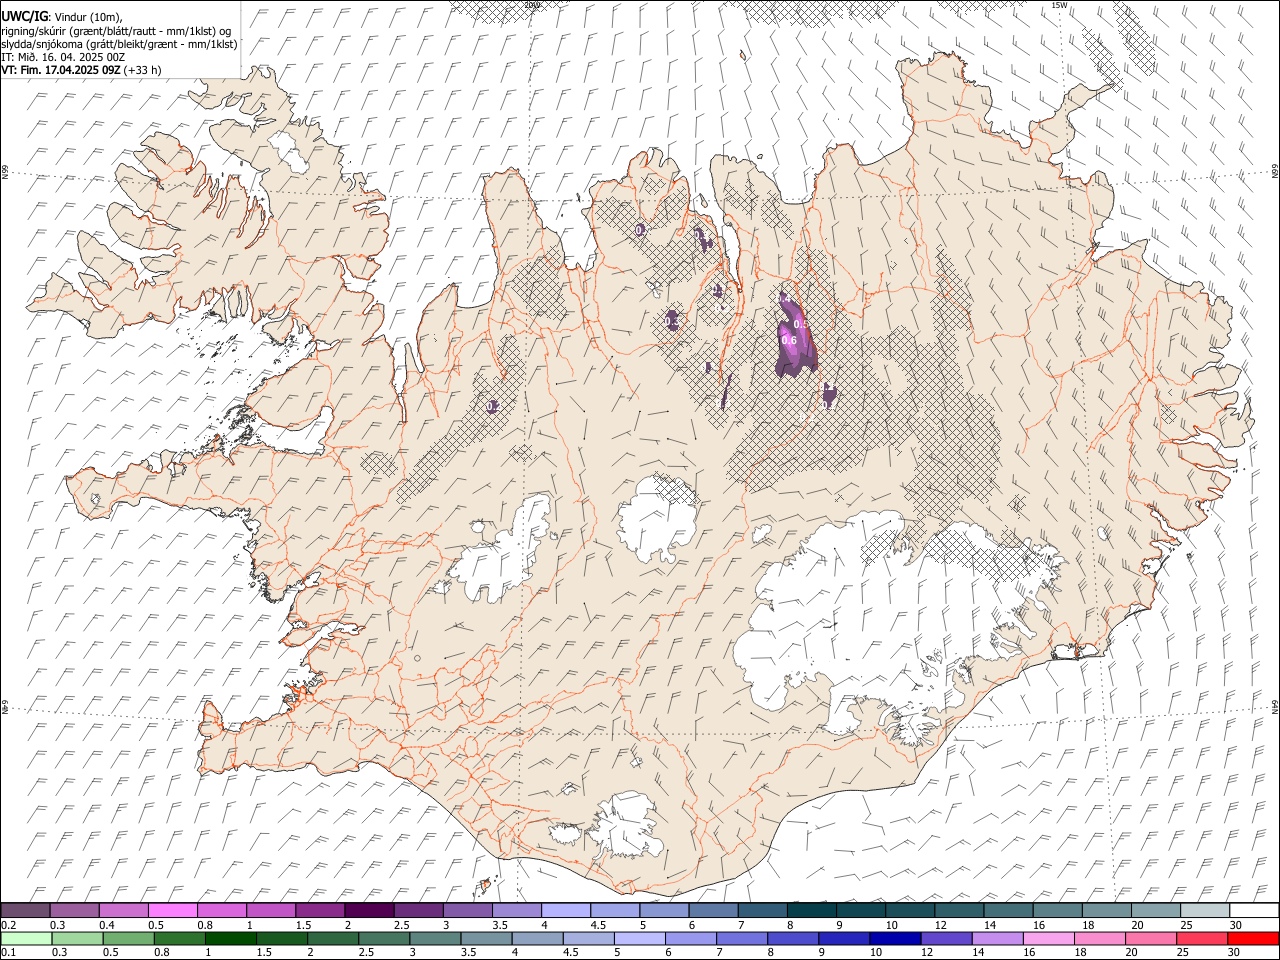Image resolution: width=1280 pixels, height=960 pixels.
Task: Choose the 7 medium blue rain legend swatch
Action: click(x=741, y=938)
